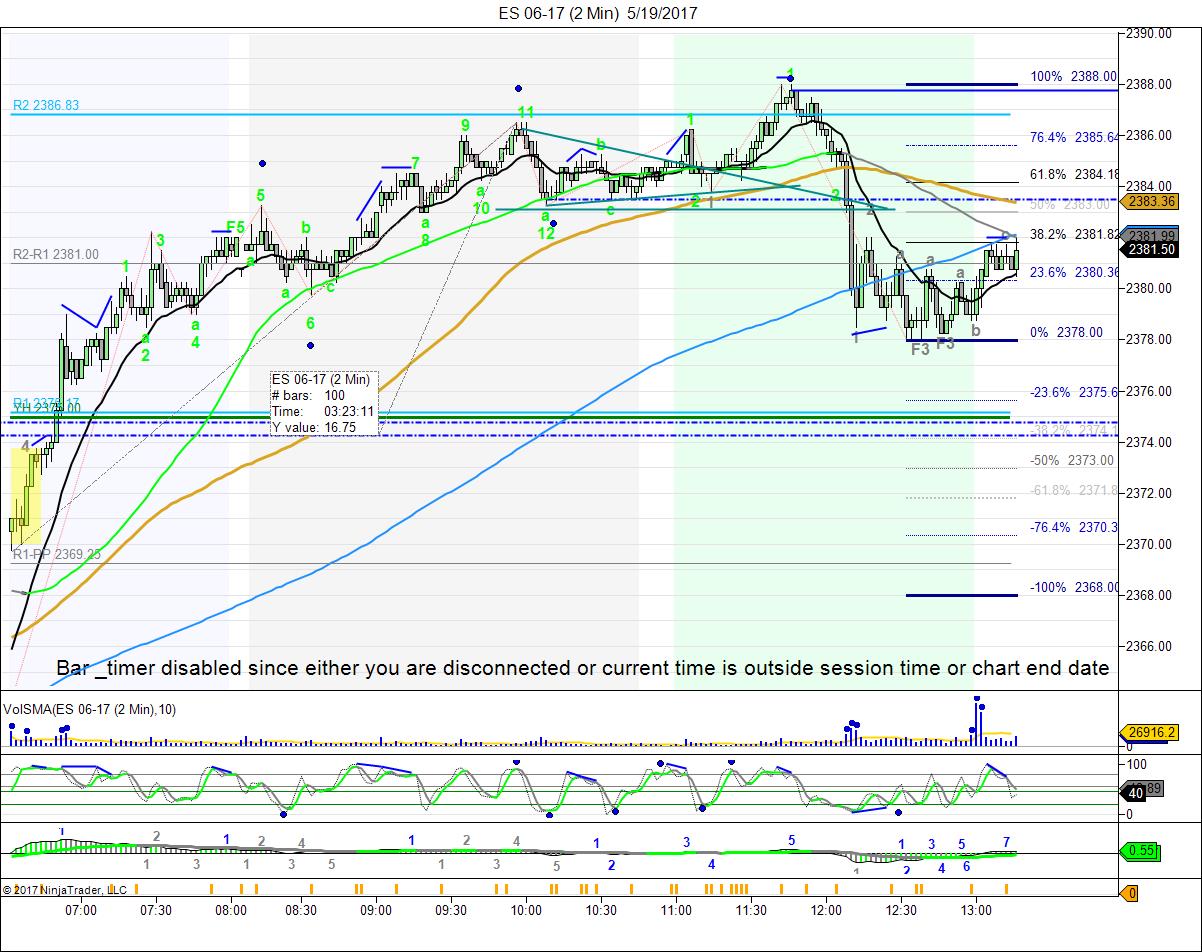Click the 61.8% 2384.18 Fibonacci label

[1073, 175]
